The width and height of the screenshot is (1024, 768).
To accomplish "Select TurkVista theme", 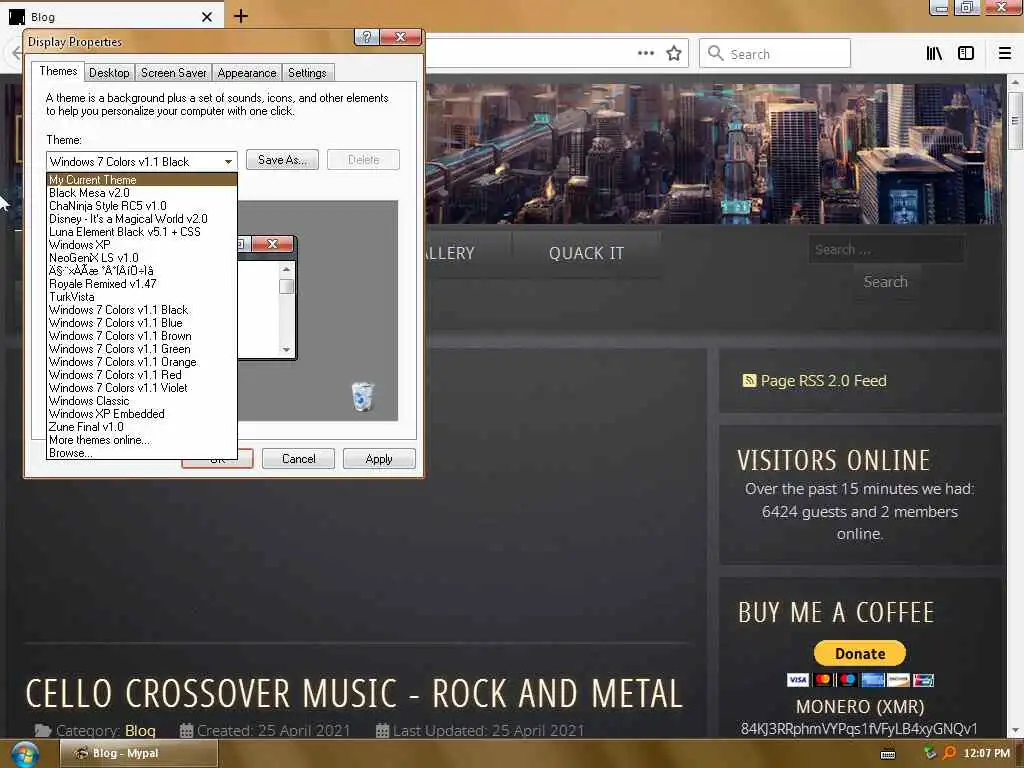I will [142, 297].
